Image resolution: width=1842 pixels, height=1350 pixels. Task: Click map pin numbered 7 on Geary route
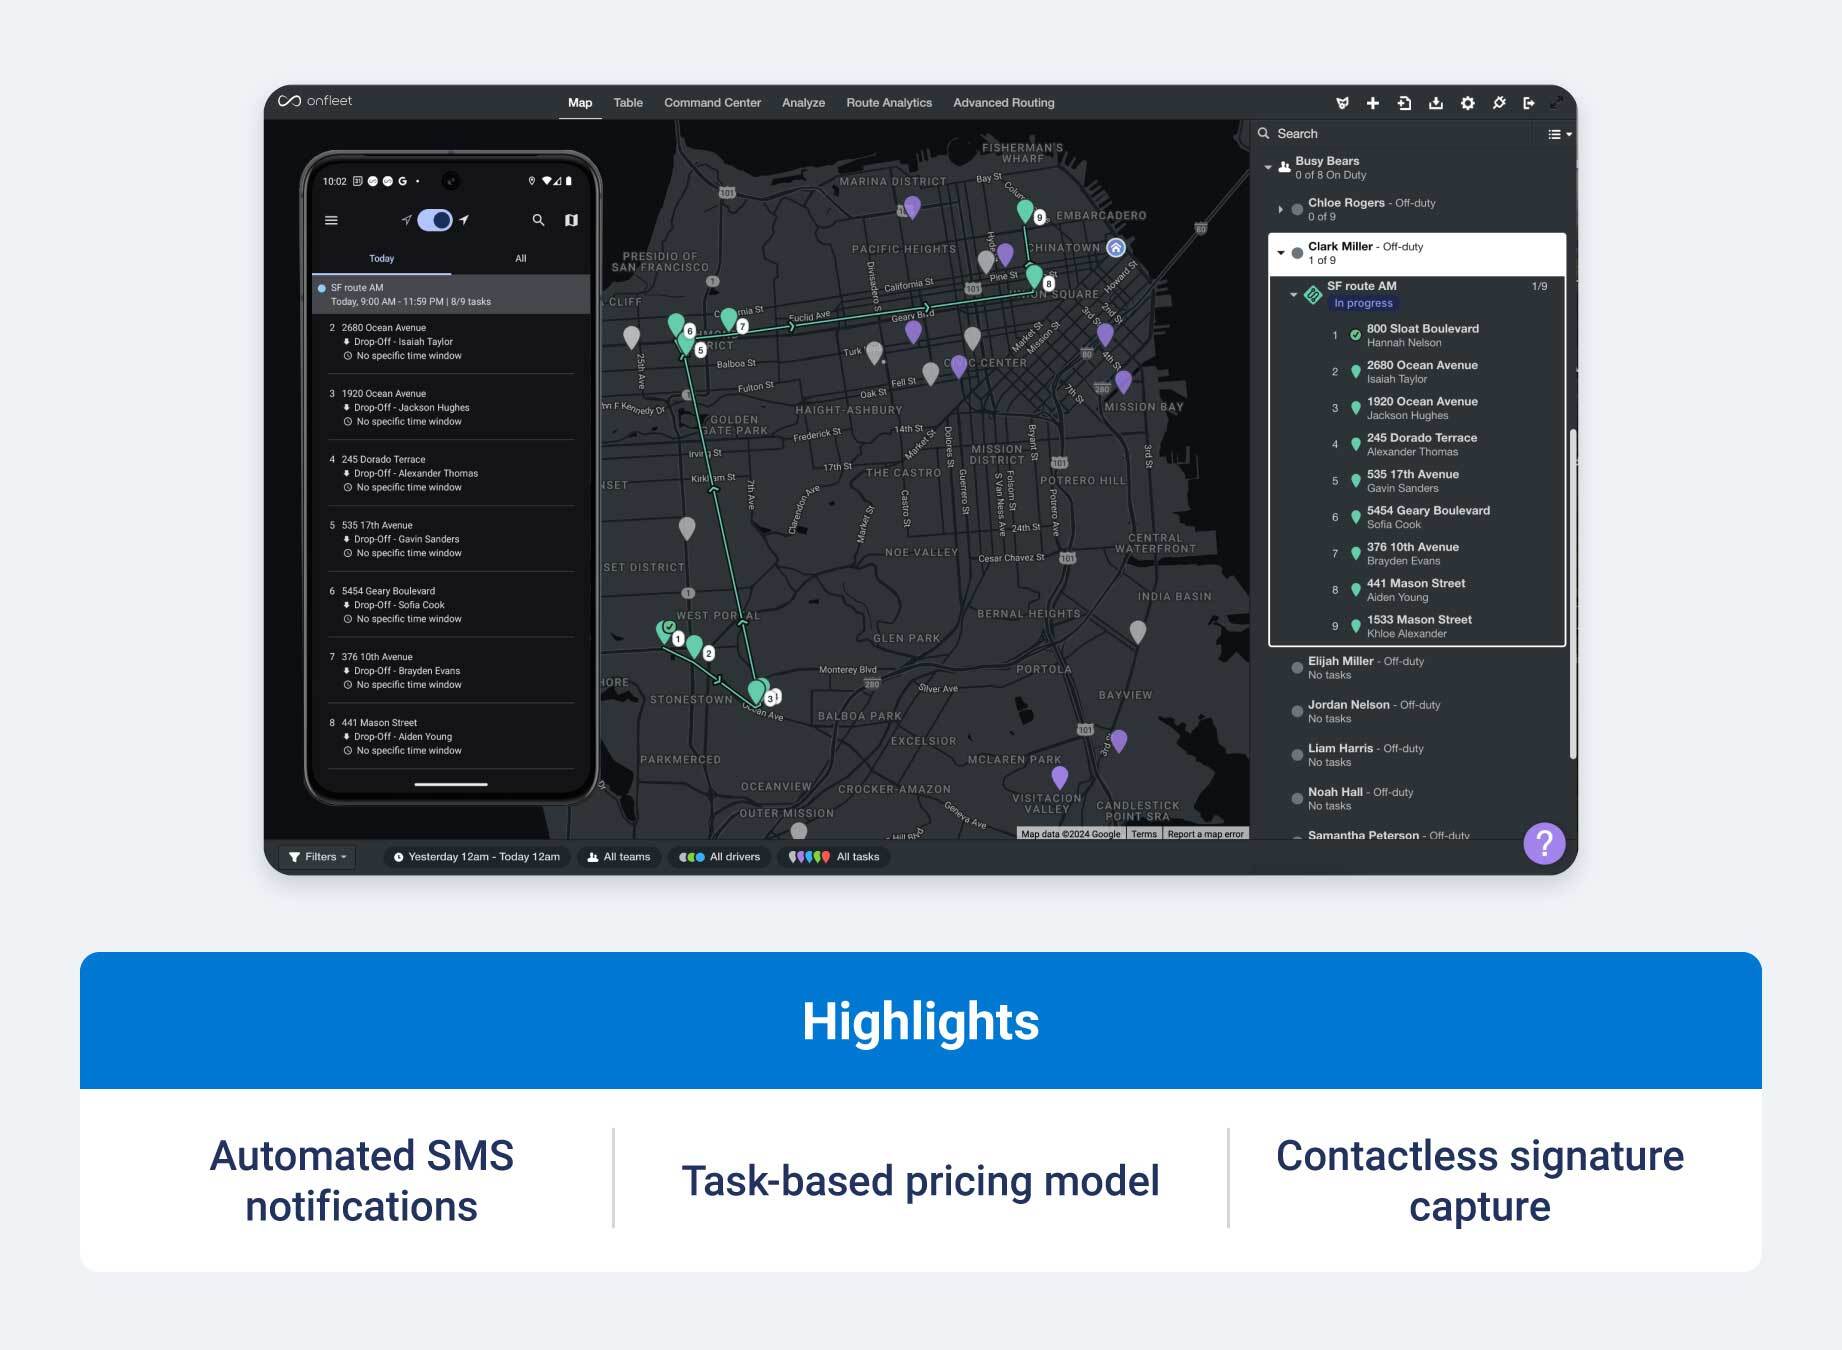coord(729,318)
